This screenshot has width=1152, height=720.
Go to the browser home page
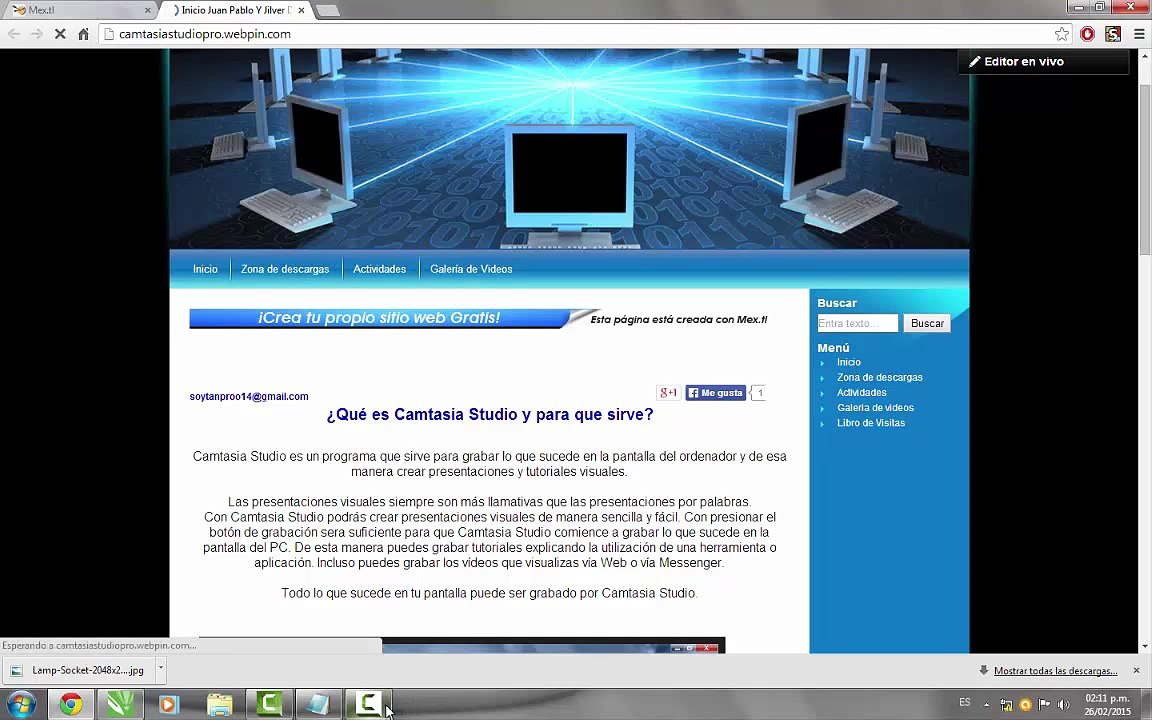84,35
